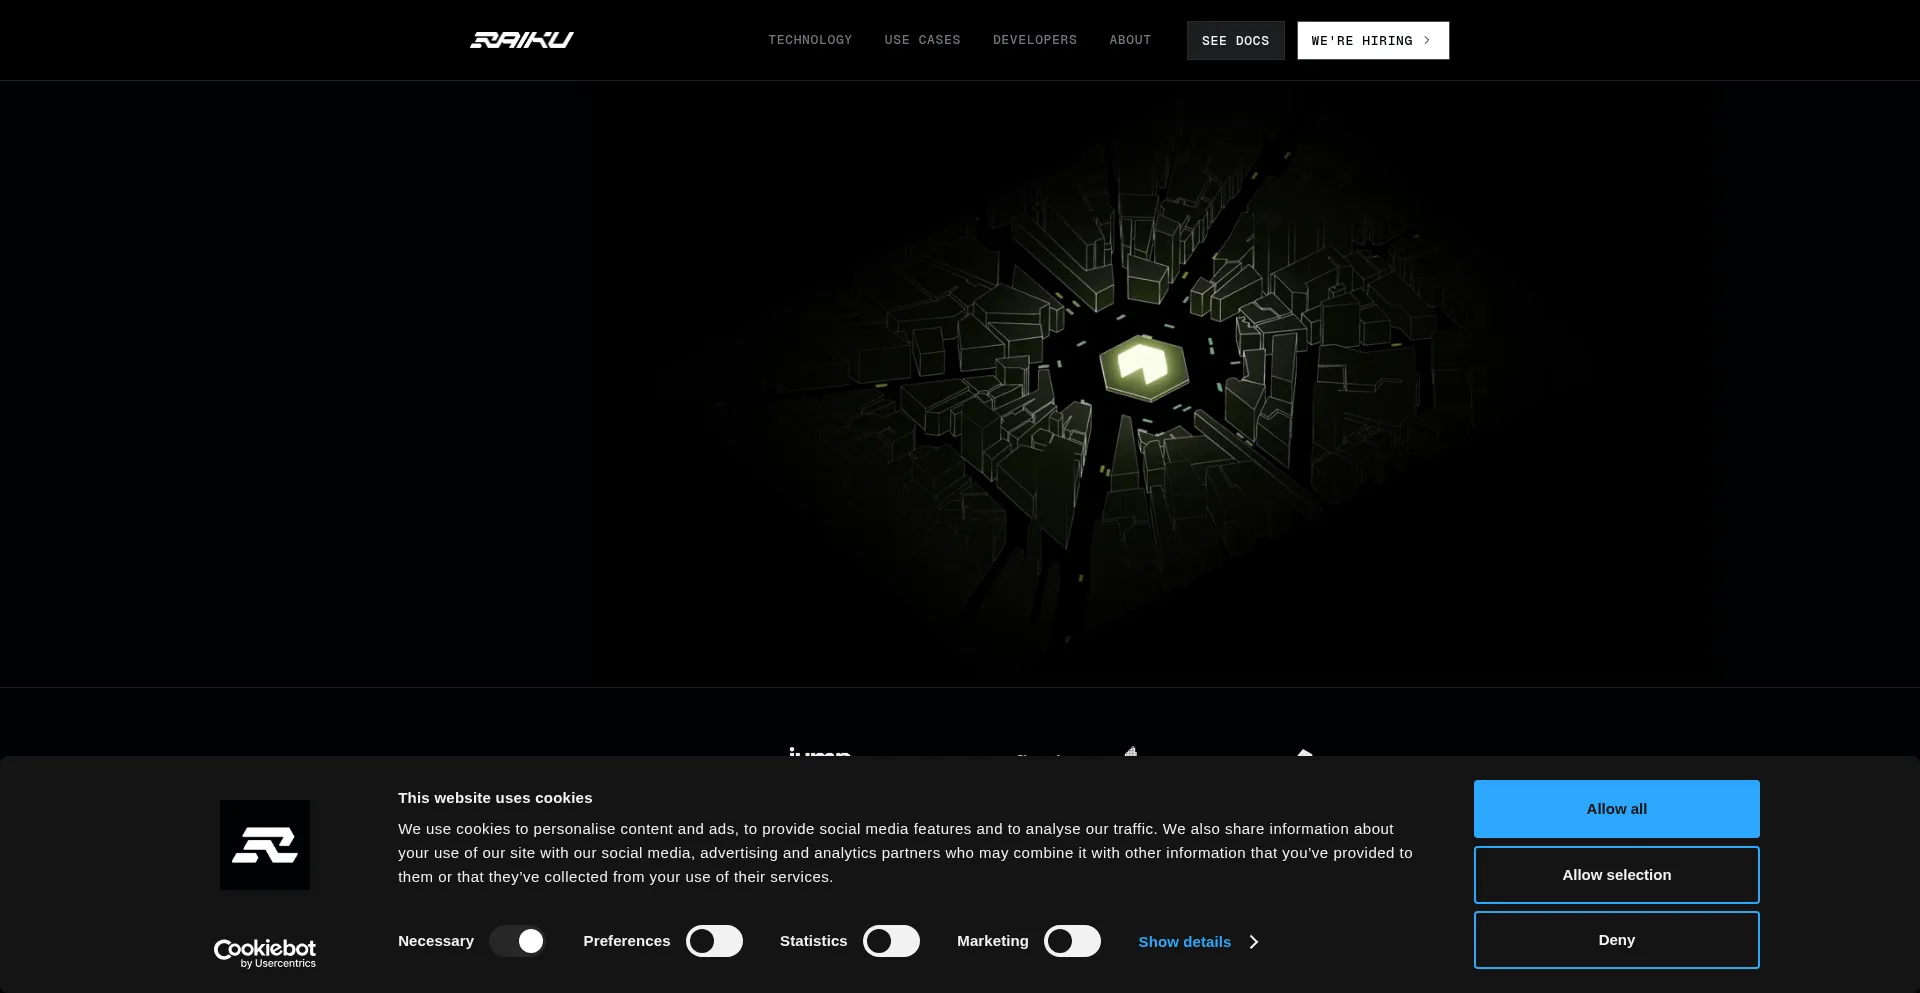The height and width of the screenshot is (993, 1920).
Task: Select About in the top navigation
Action: point(1130,40)
